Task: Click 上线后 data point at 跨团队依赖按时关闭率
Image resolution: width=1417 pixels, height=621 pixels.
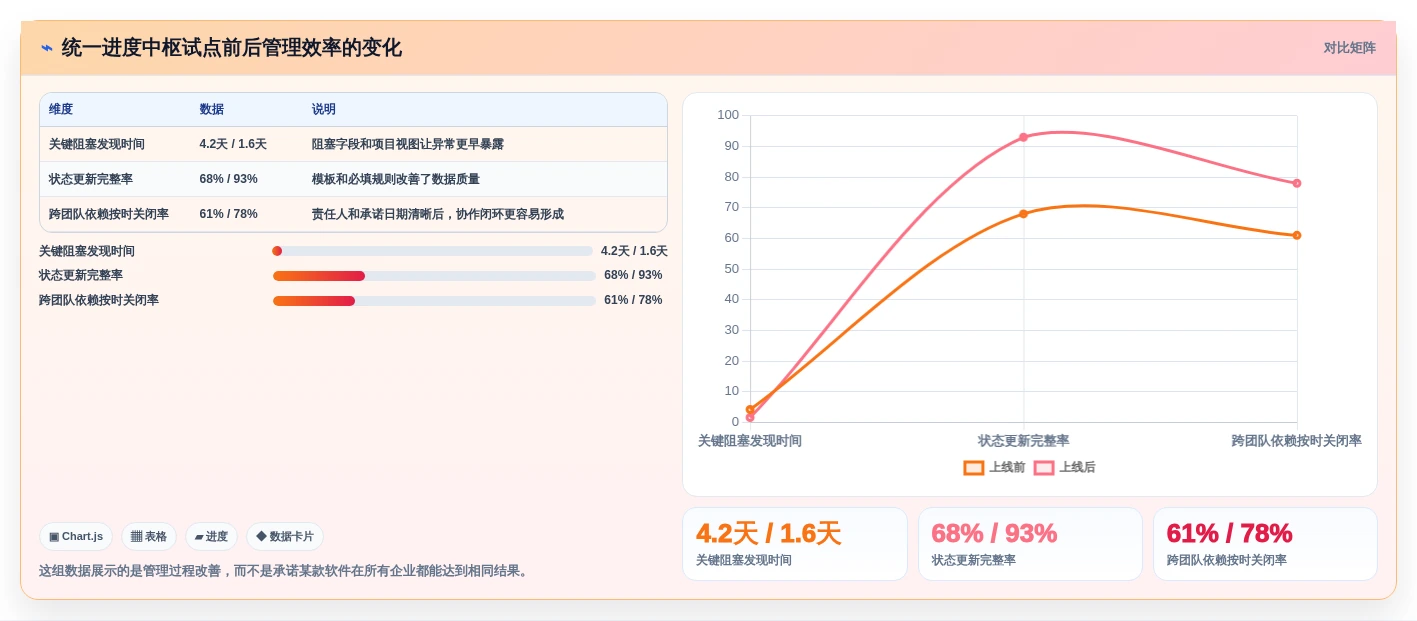Action: pos(1297,183)
